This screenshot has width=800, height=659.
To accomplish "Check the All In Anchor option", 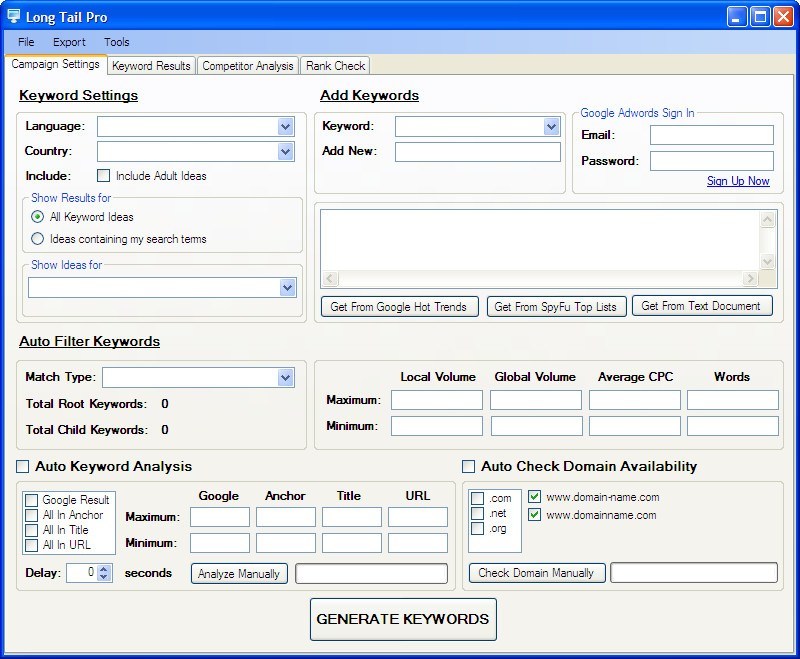I will pos(32,515).
